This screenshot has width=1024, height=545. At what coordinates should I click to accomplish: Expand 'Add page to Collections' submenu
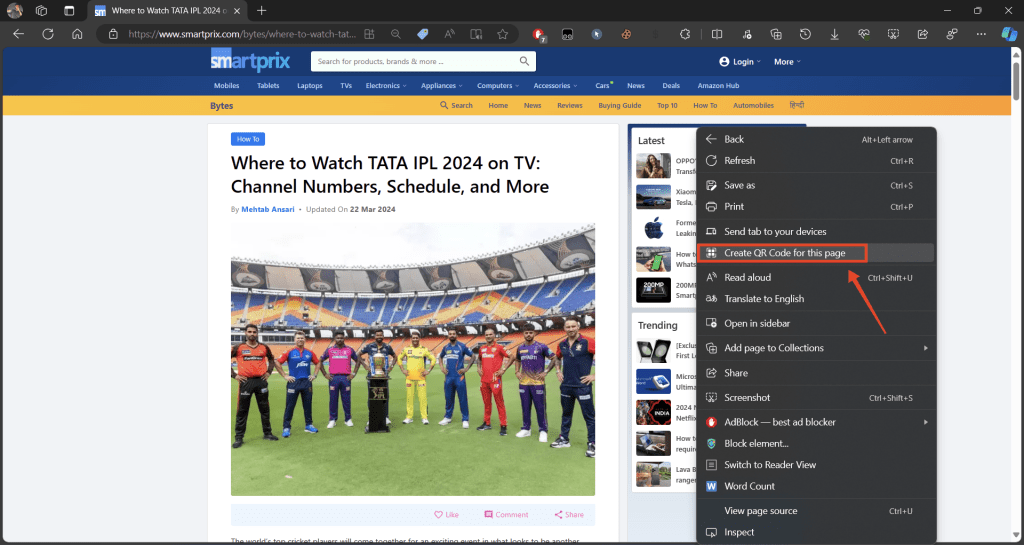tap(816, 348)
